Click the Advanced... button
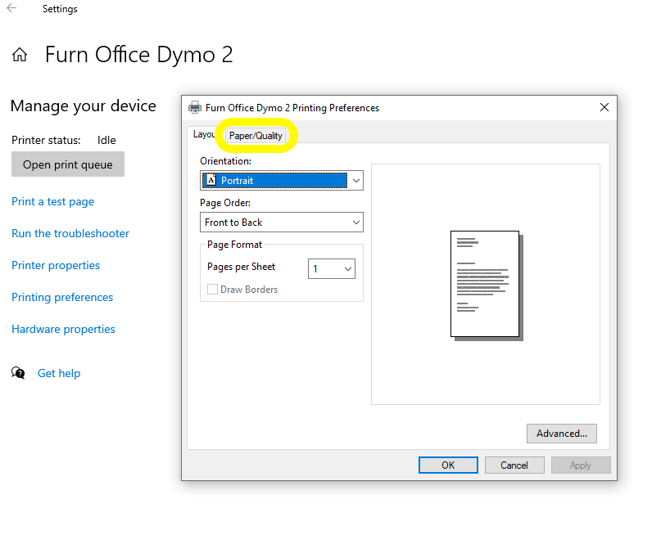670x535 pixels. pyautogui.click(x=561, y=433)
